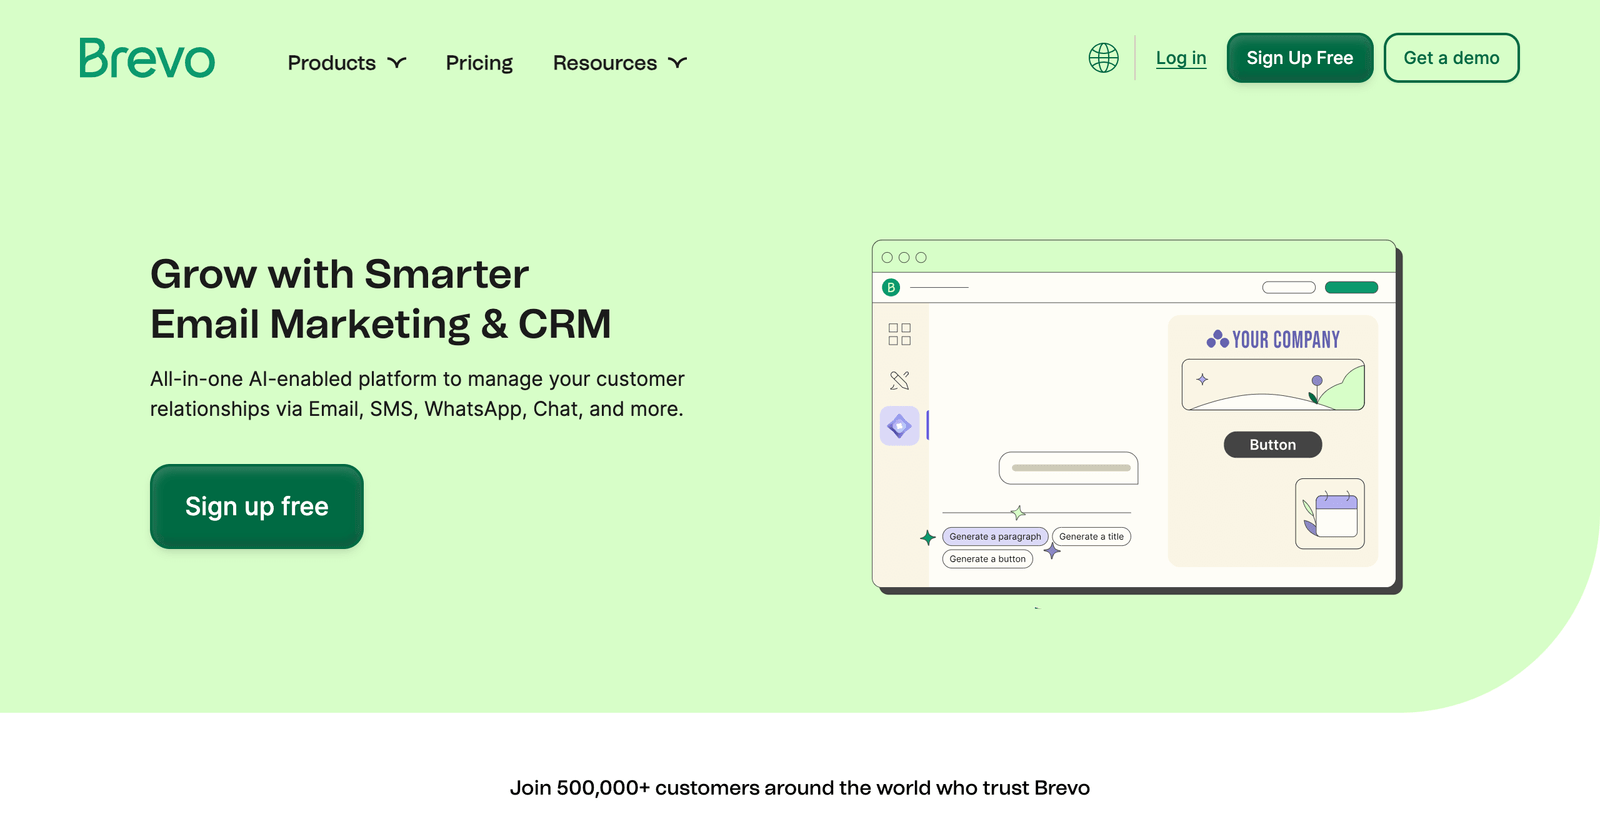Screen dimensions: 1600x818
Task: Click the chevron next to Products
Action: [397, 63]
